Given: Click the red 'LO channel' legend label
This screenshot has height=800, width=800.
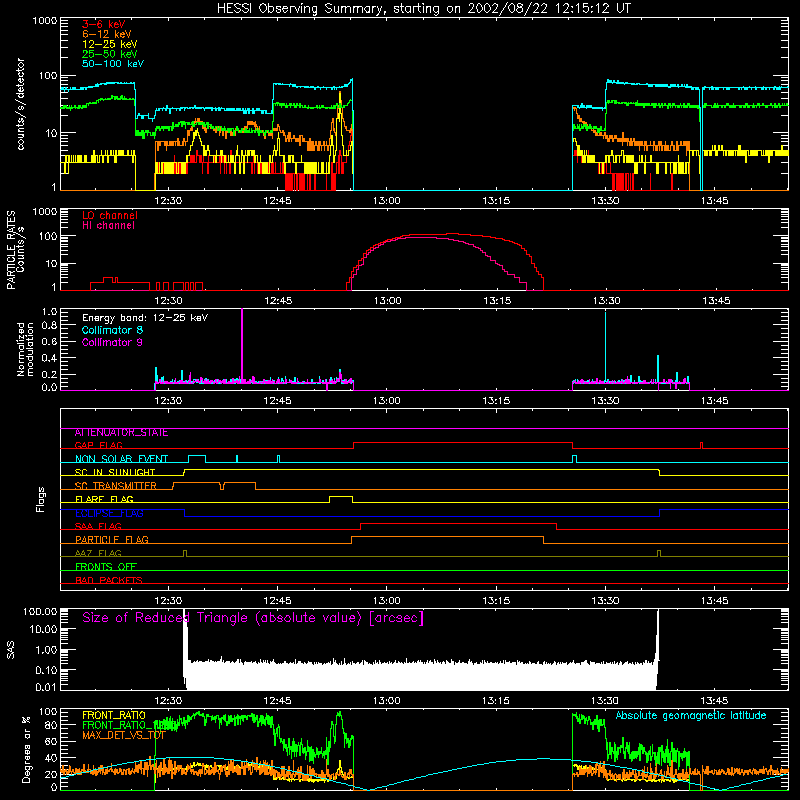Looking at the screenshot, I should (110, 215).
